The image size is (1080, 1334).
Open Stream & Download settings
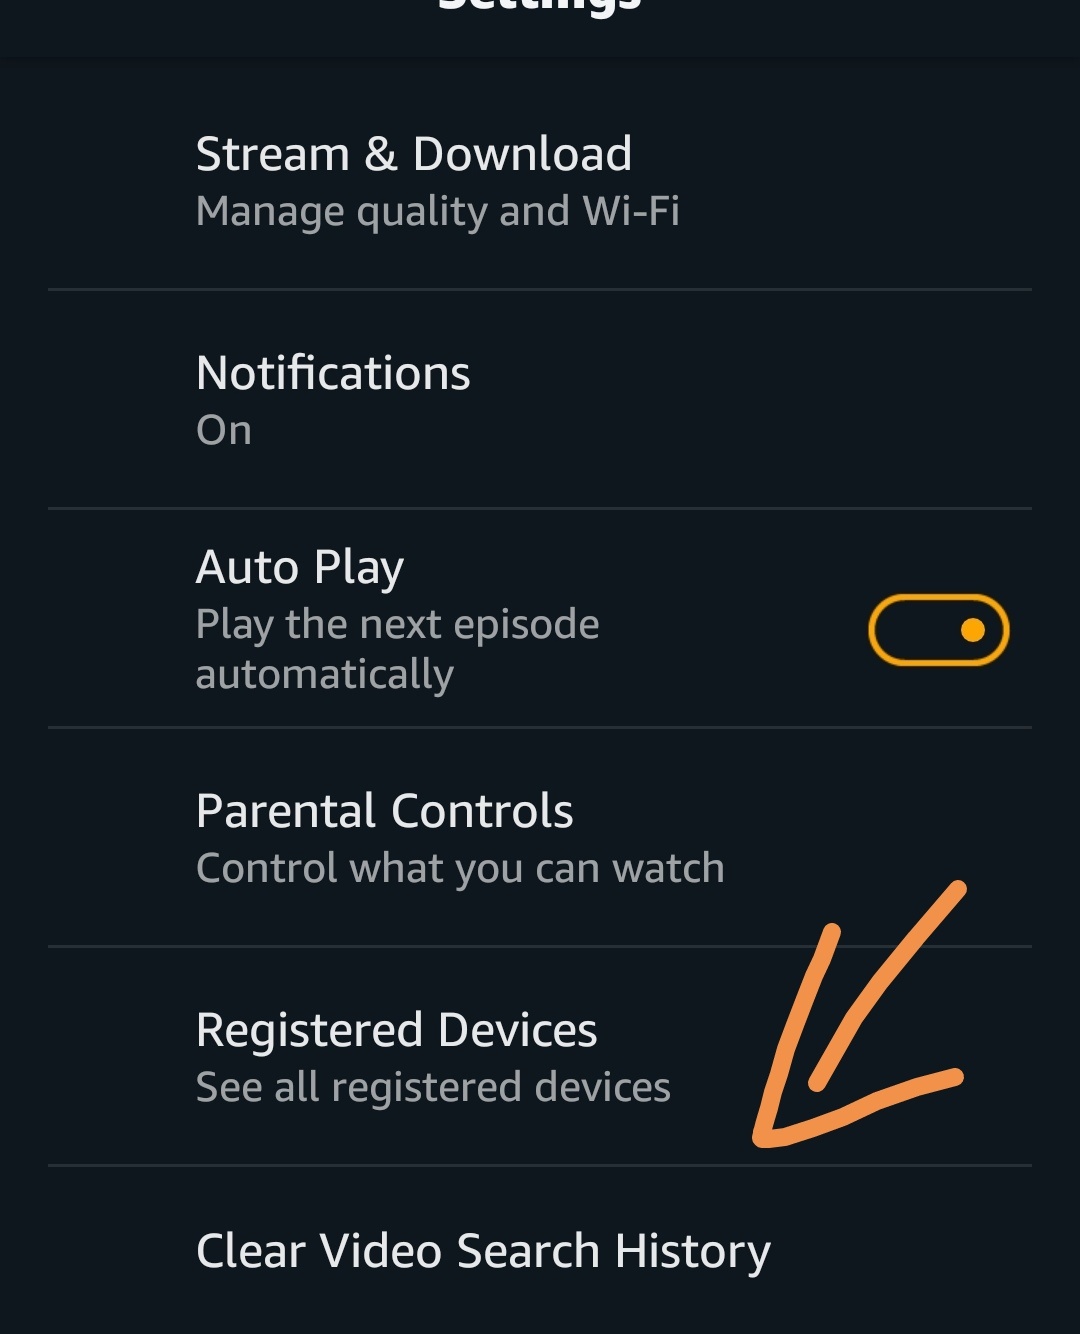540,182
